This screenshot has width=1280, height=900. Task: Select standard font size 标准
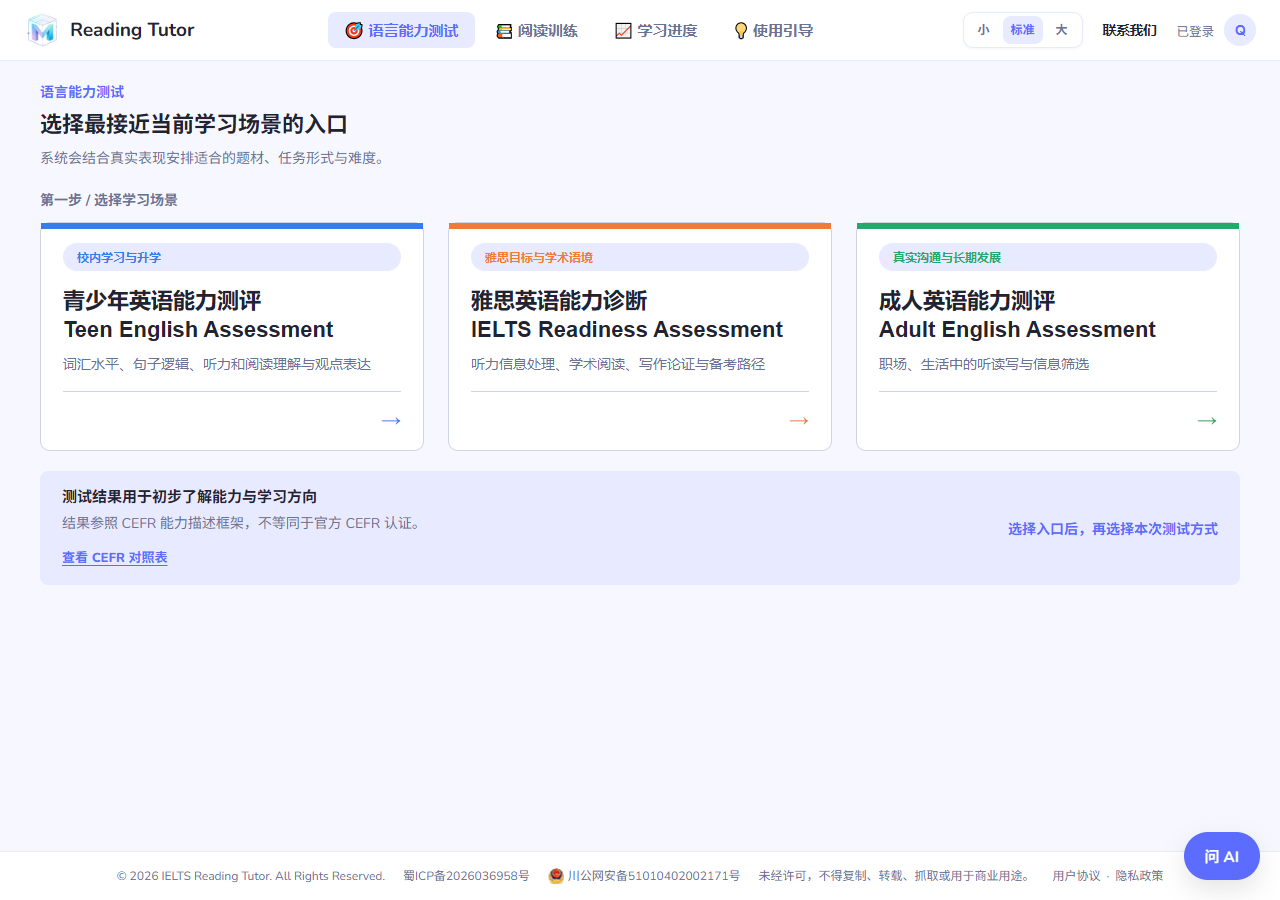click(x=1022, y=30)
